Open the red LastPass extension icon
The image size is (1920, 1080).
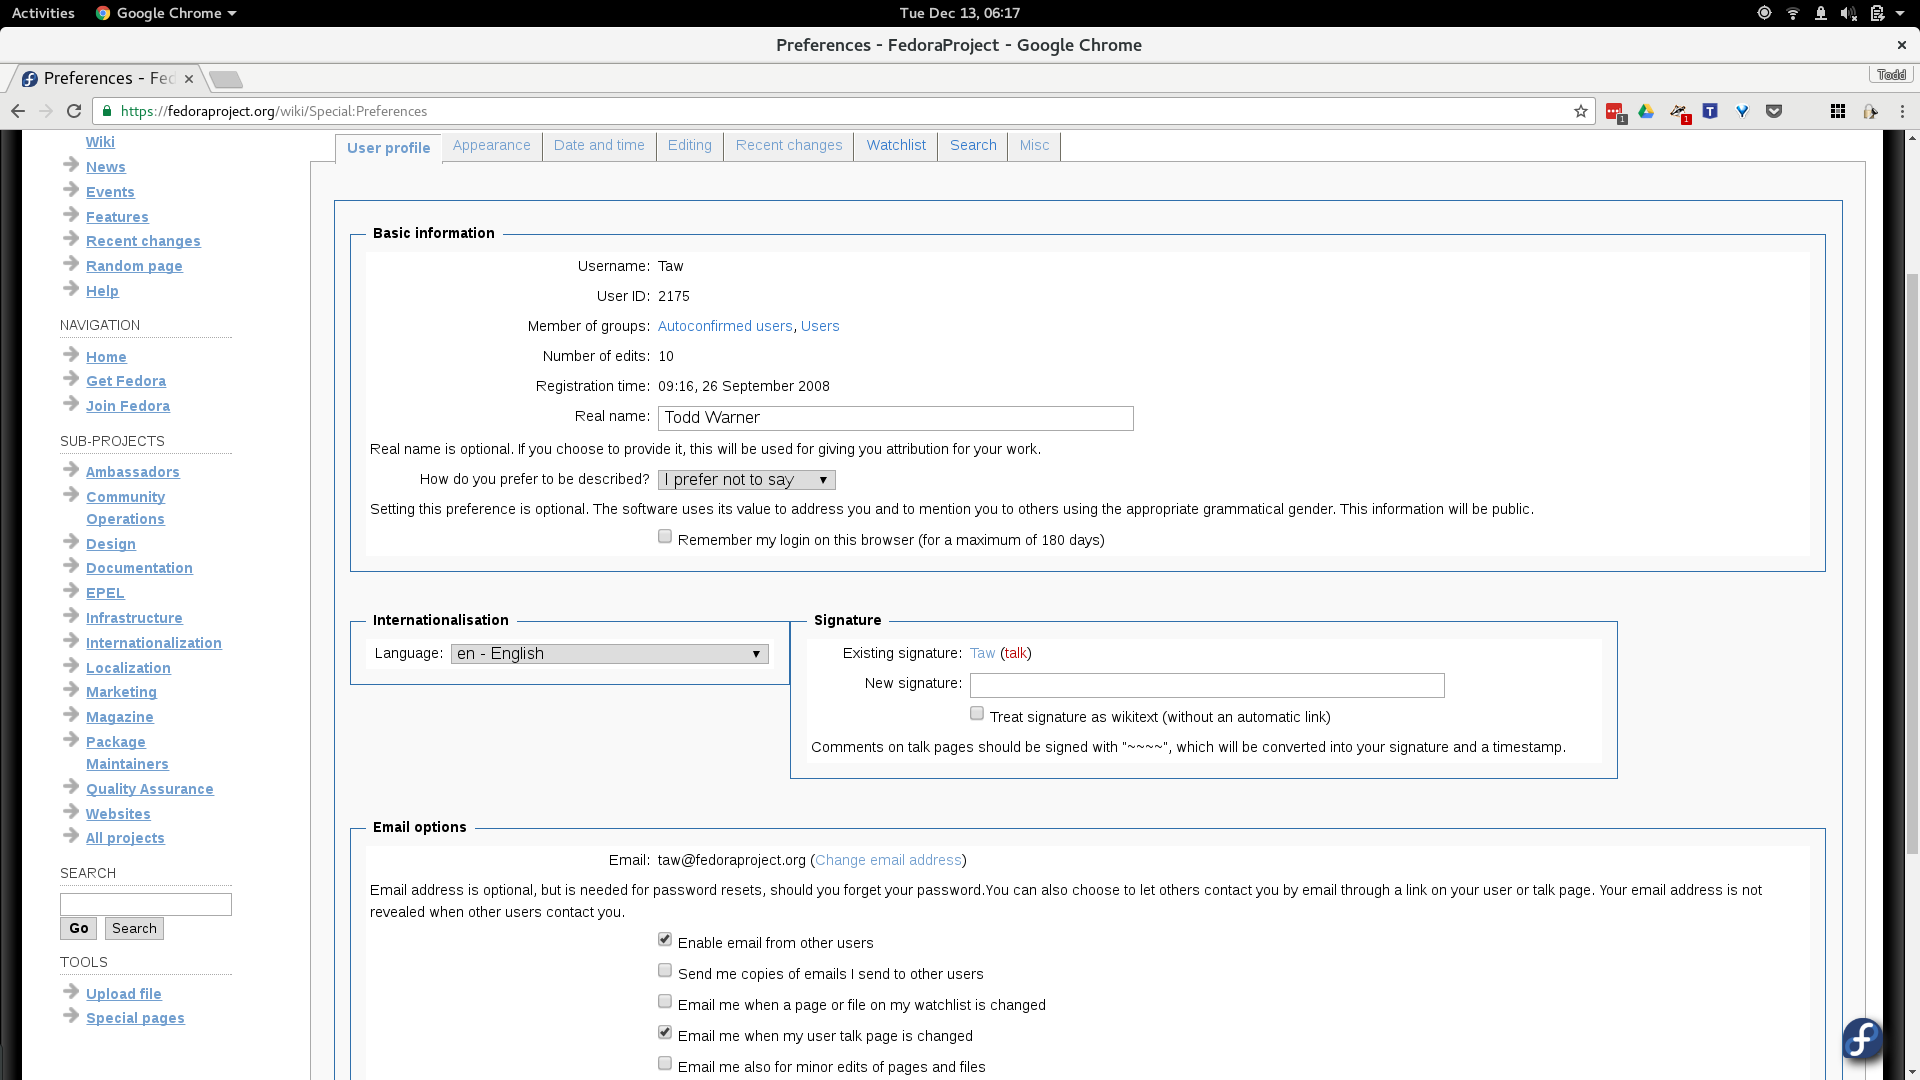pyautogui.click(x=1614, y=112)
